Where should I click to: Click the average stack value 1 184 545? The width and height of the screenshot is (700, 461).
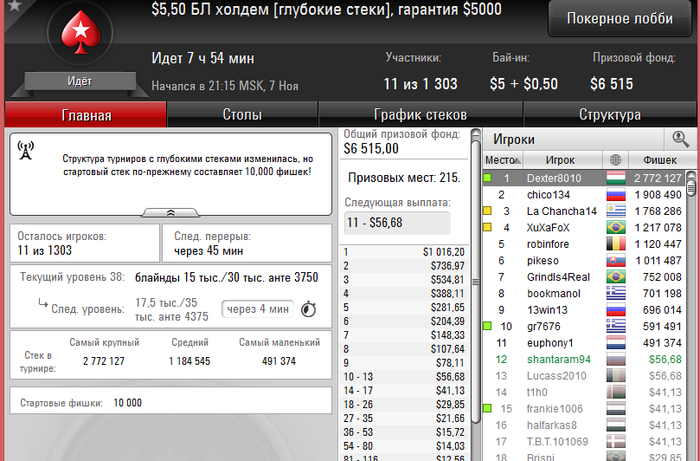[x=189, y=361]
